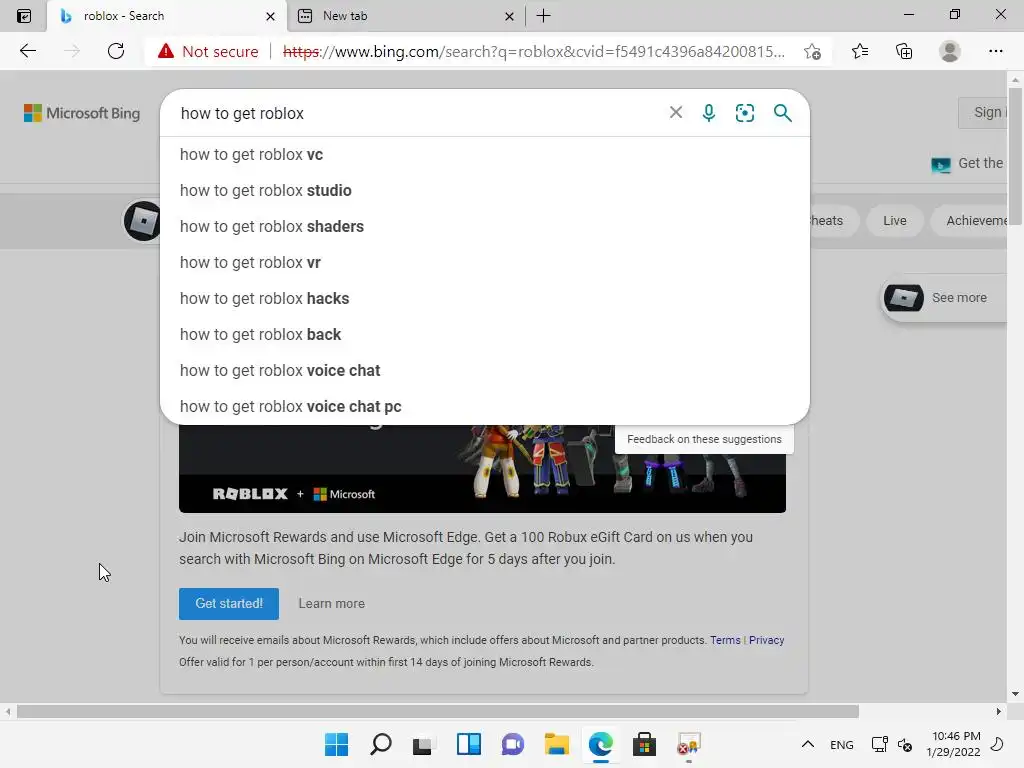Open Task View on the taskbar
The image size is (1024, 768).
[423, 744]
